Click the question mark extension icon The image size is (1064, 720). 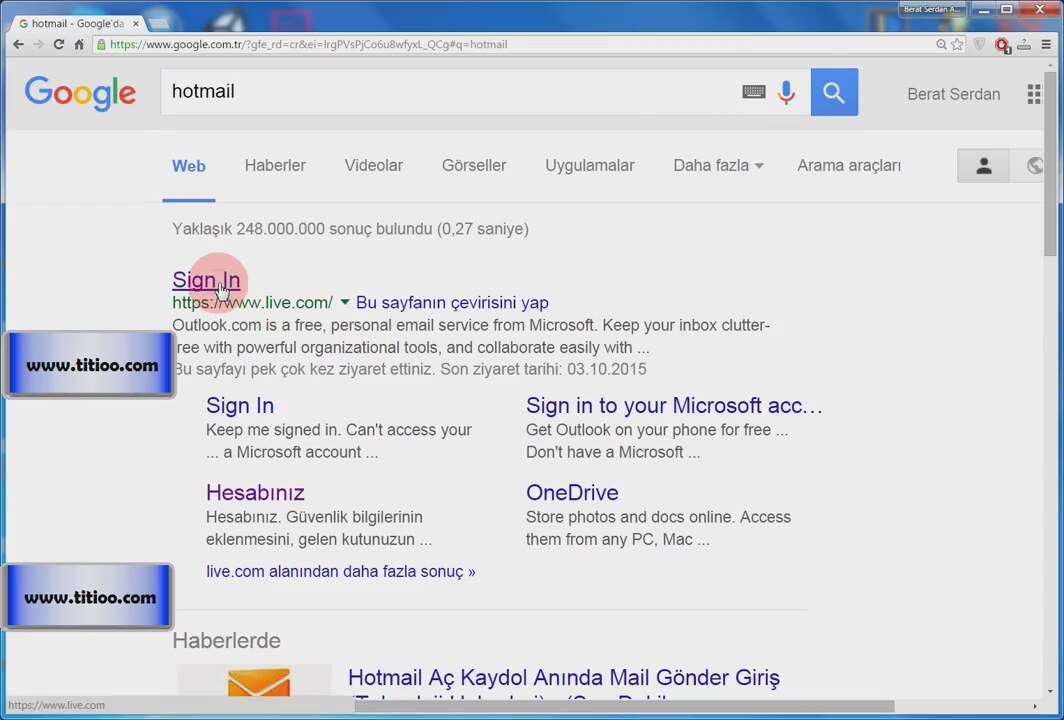(x=1024, y=44)
